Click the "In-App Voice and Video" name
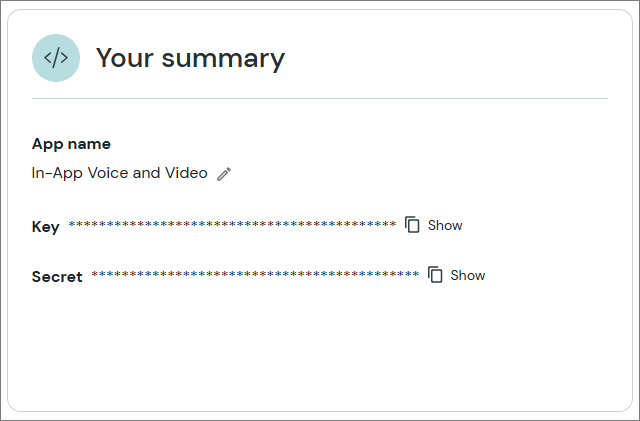Screen dimensions: 640x421 click(120, 173)
